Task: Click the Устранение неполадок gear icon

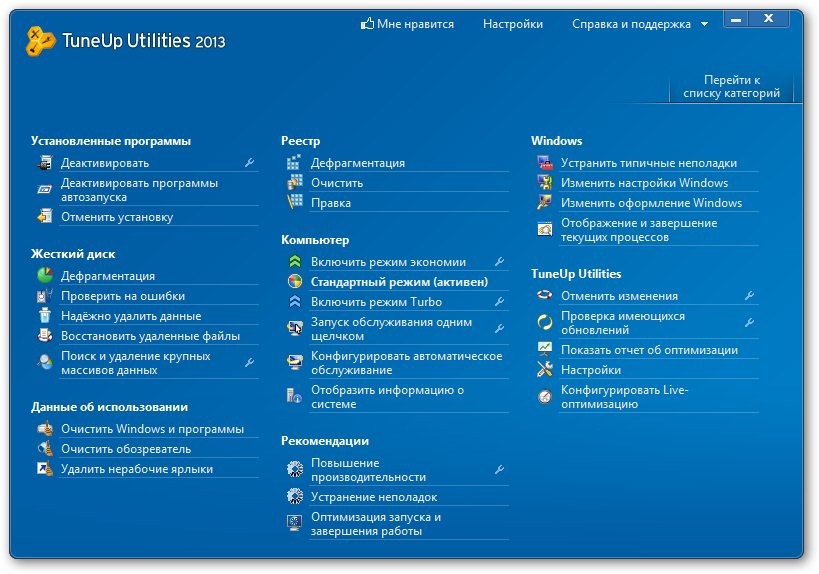Action: [295, 496]
